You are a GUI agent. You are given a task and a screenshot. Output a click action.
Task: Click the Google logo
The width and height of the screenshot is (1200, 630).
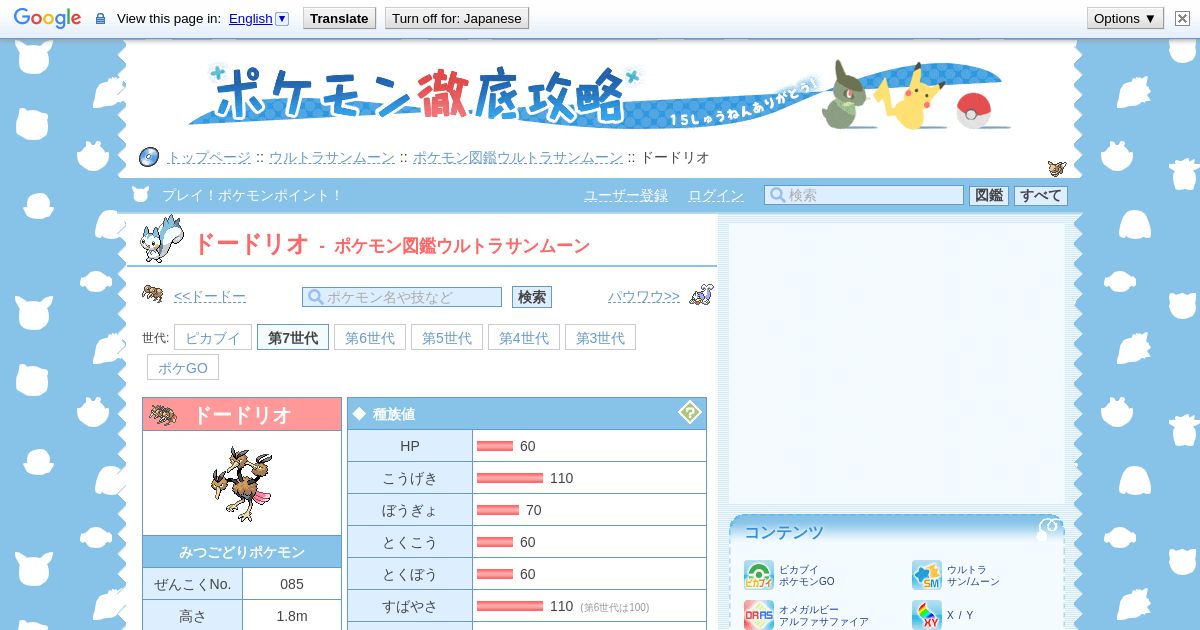coord(47,18)
